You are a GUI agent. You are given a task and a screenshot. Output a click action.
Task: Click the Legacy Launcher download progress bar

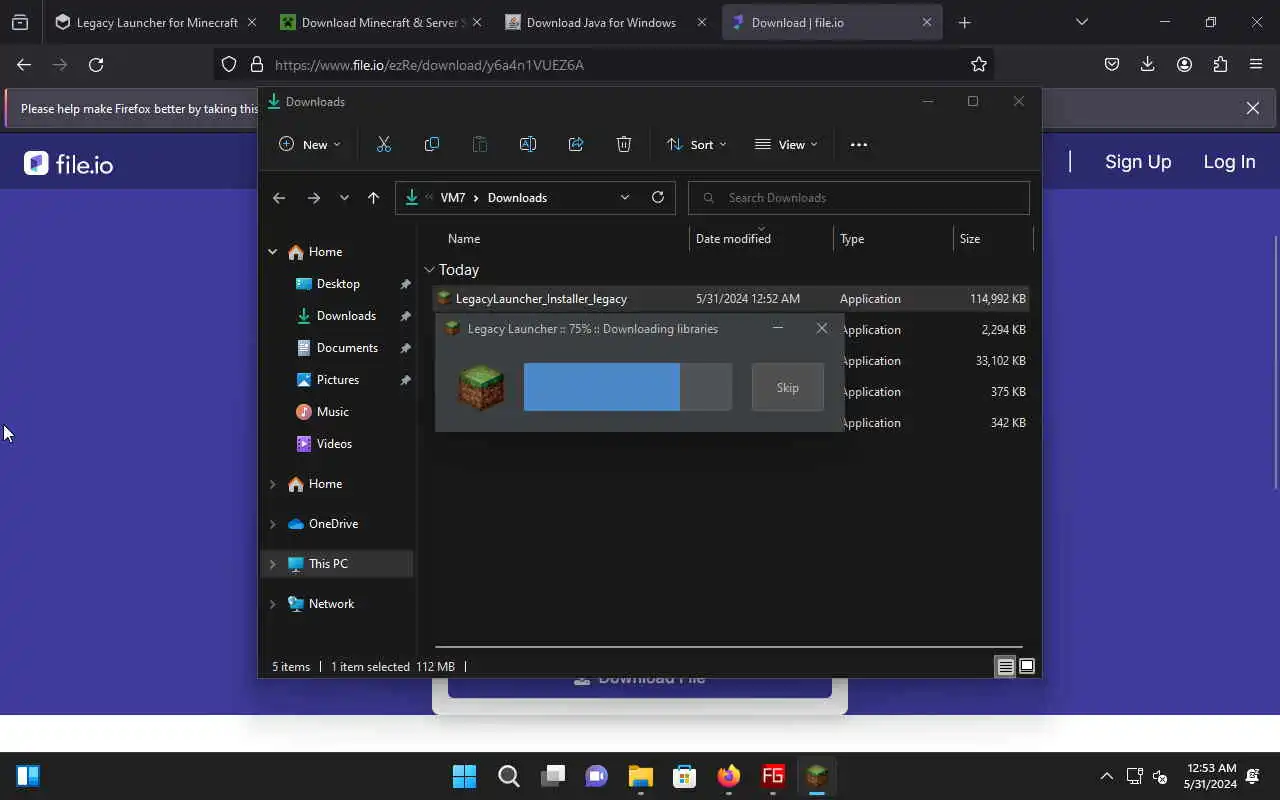click(x=628, y=387)
